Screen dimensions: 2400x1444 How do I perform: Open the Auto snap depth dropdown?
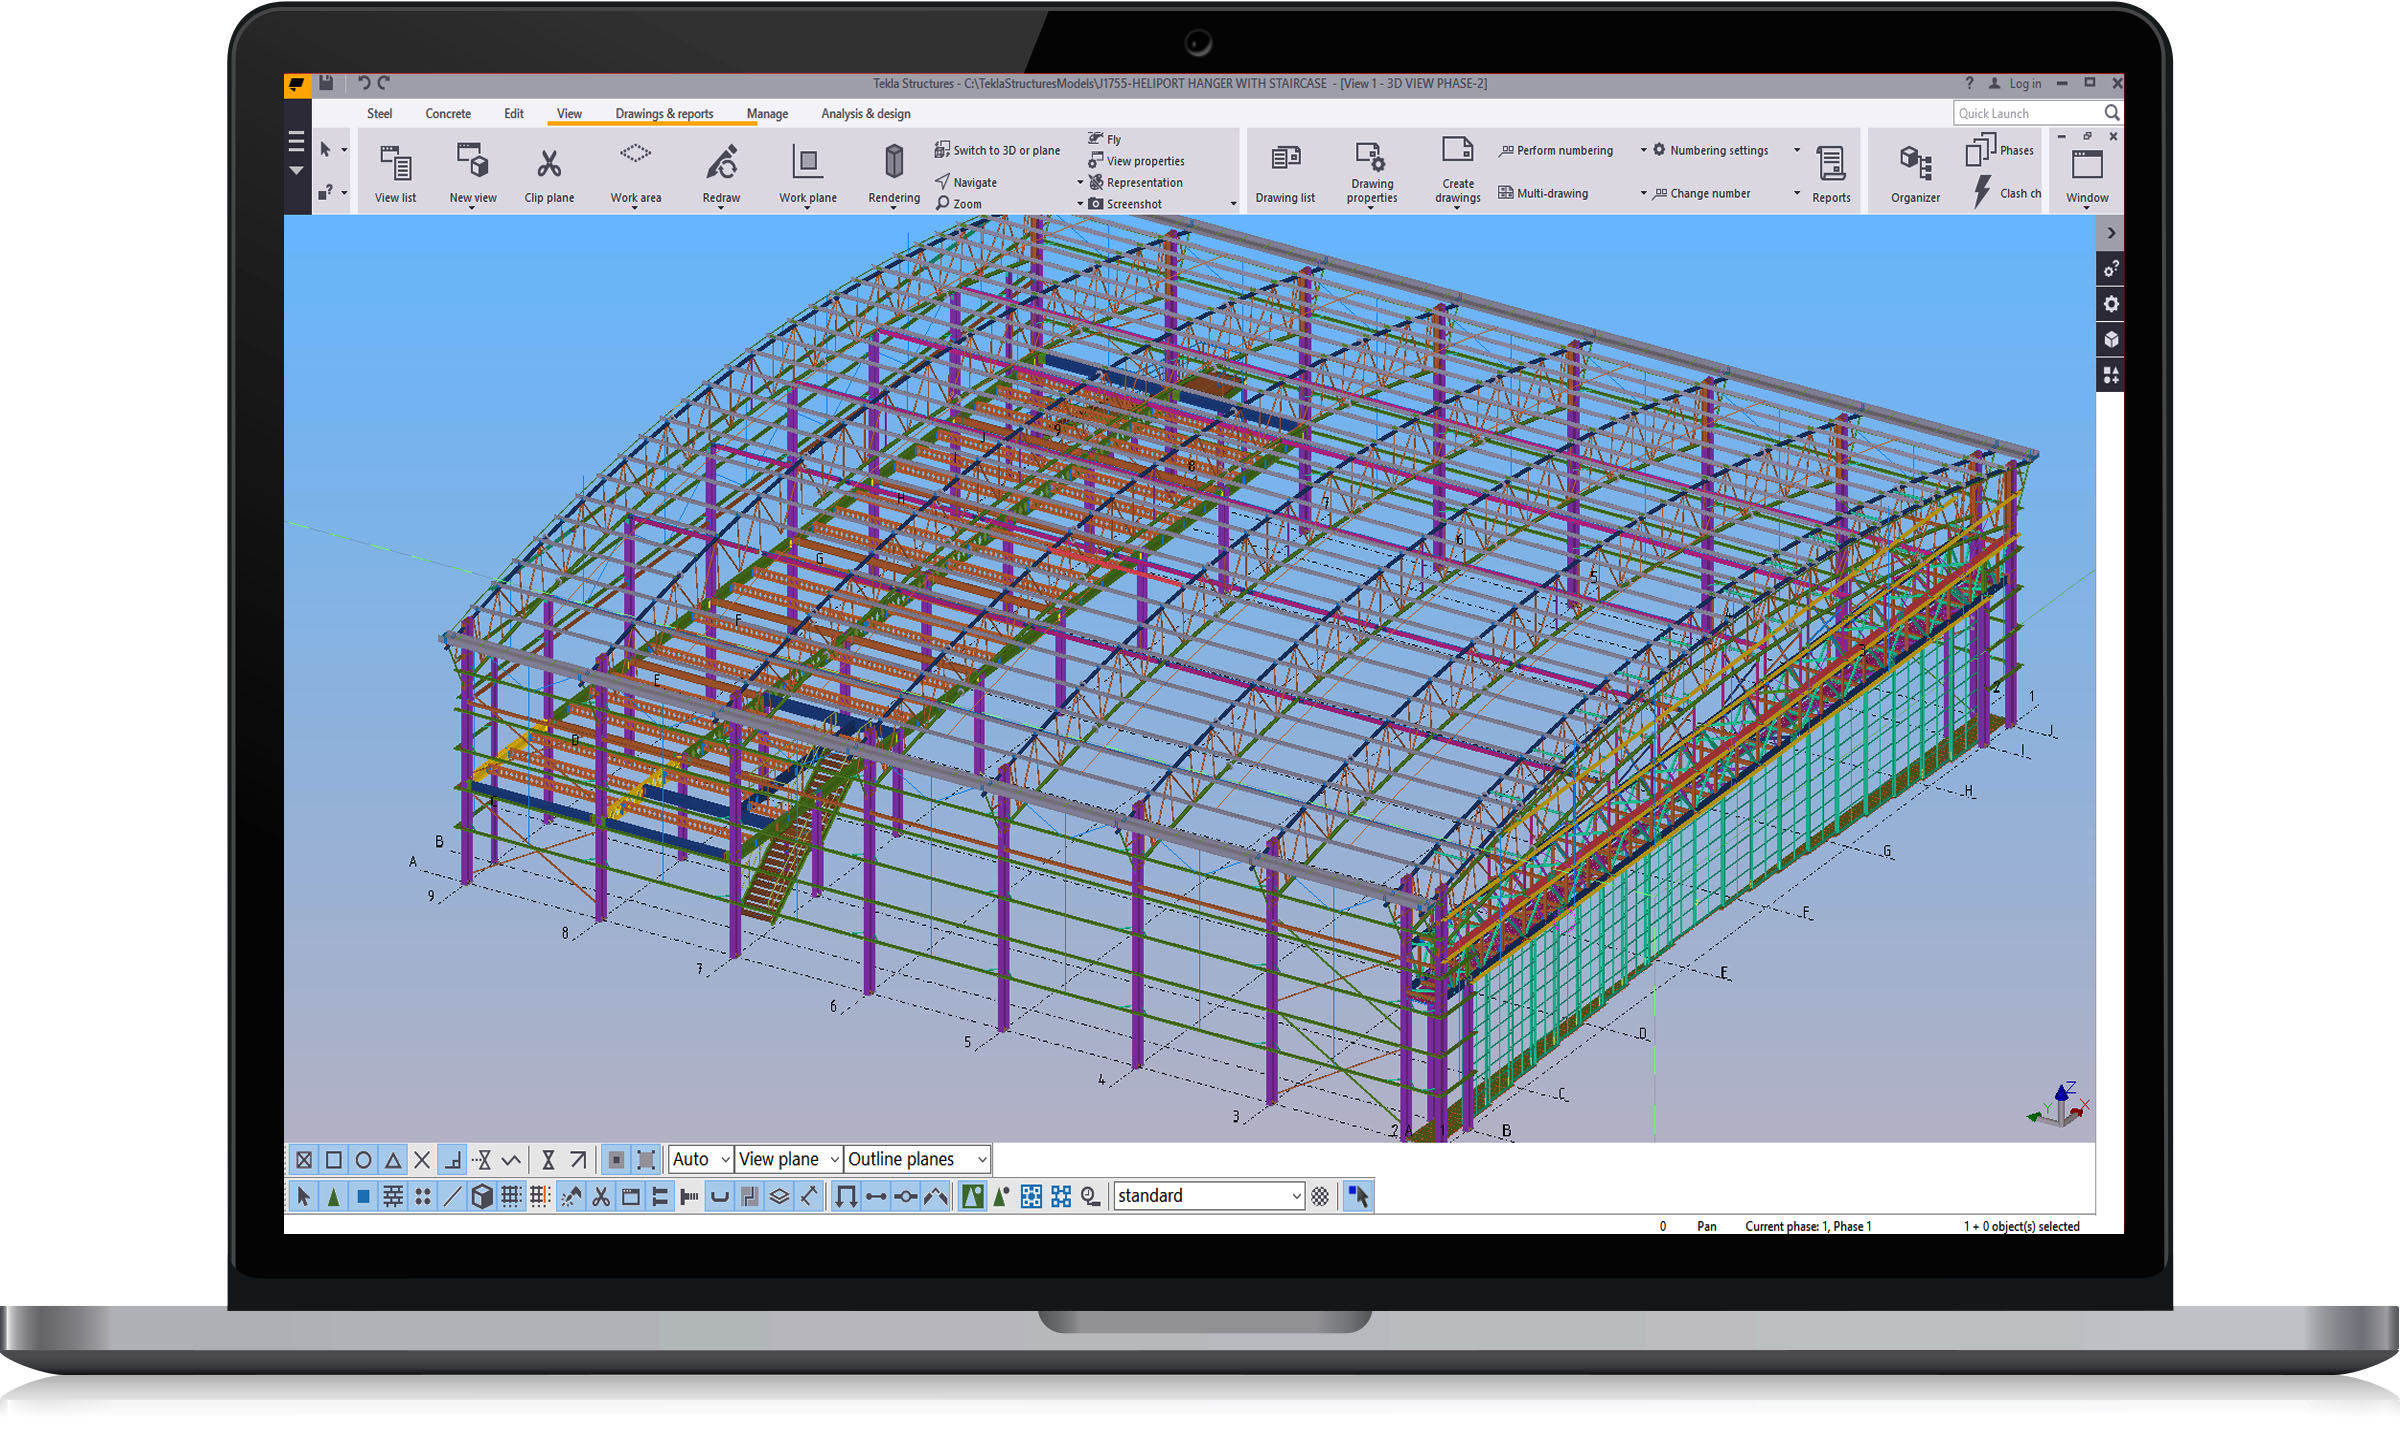click(724, 1160)
